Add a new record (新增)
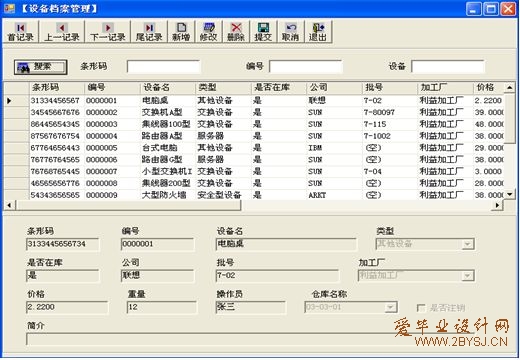 [181, 32]
